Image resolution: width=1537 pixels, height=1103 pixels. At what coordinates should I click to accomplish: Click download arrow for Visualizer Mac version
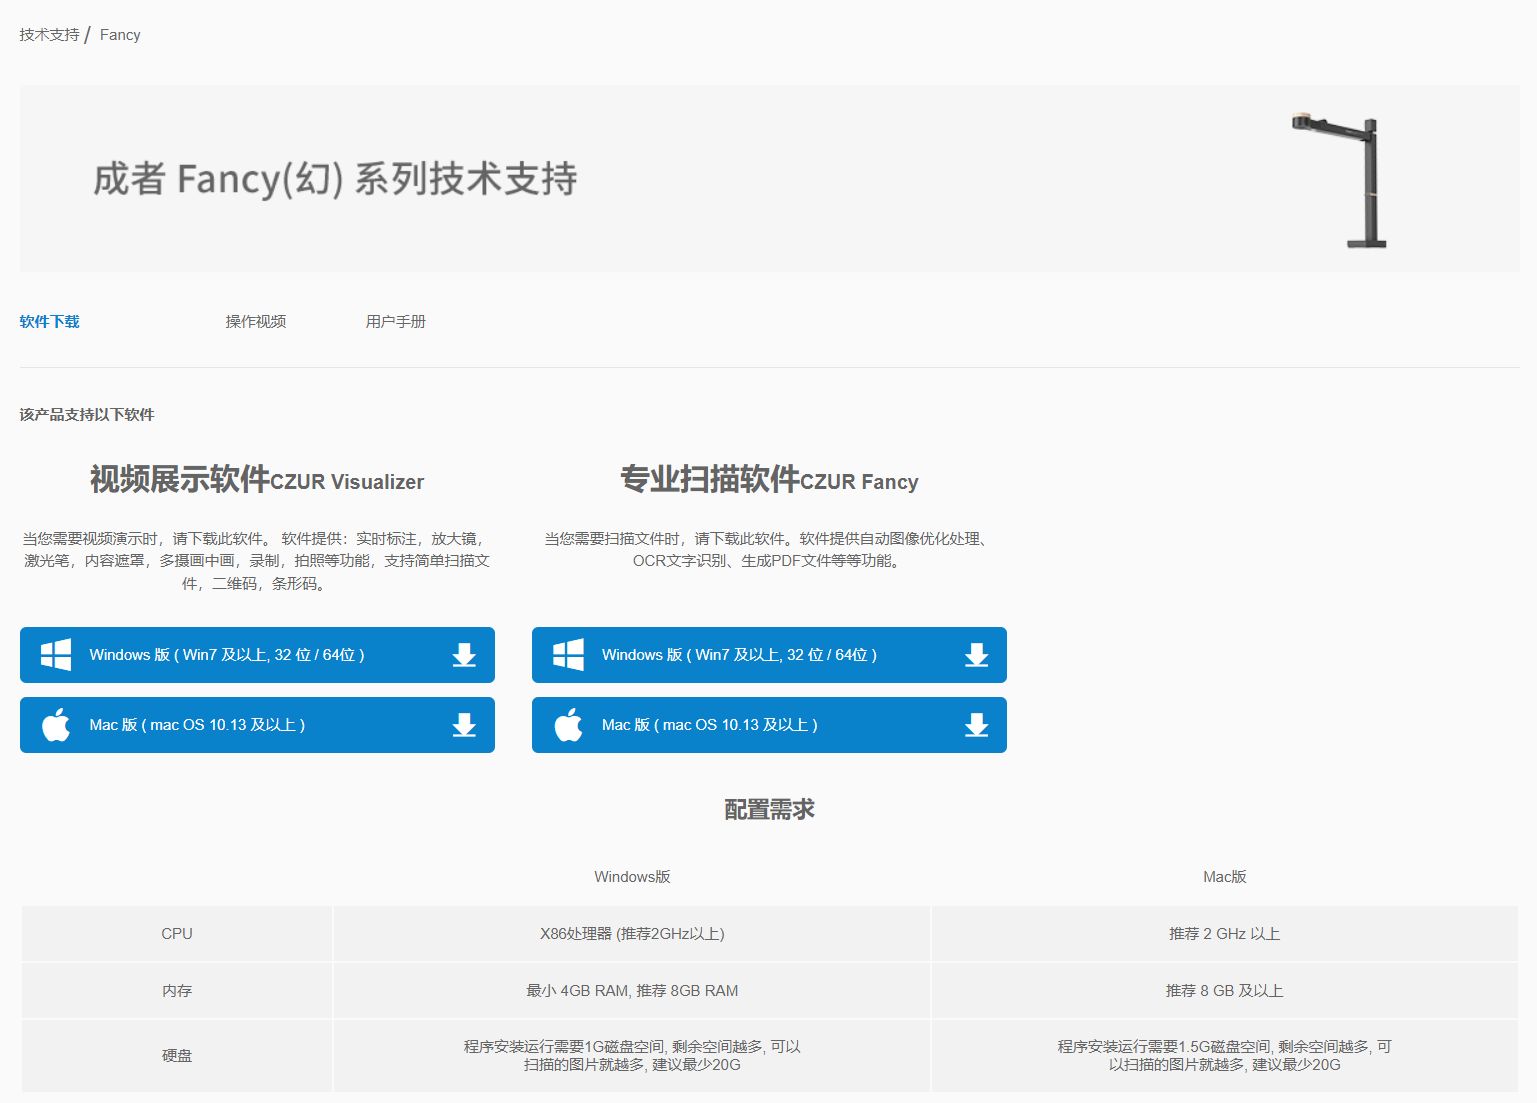[464, 725]
